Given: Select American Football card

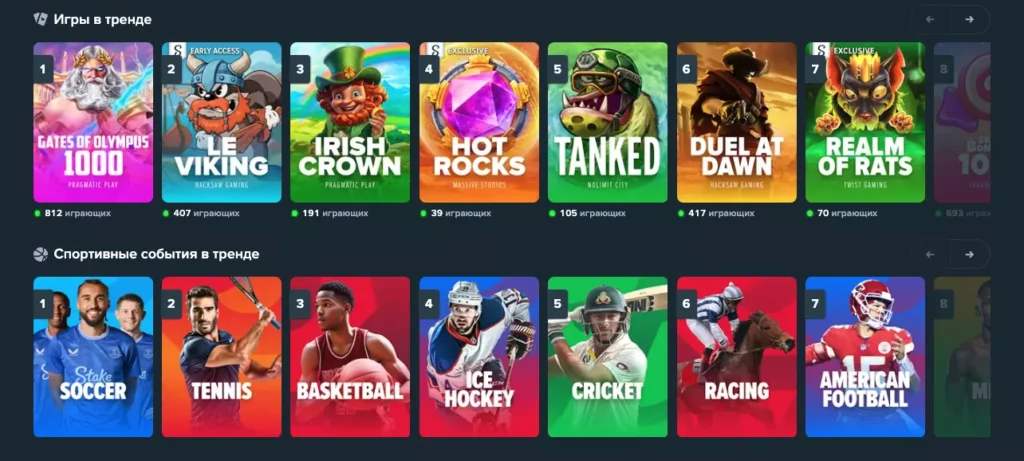Looking at the screenshot, I should [x=865, y=357].
